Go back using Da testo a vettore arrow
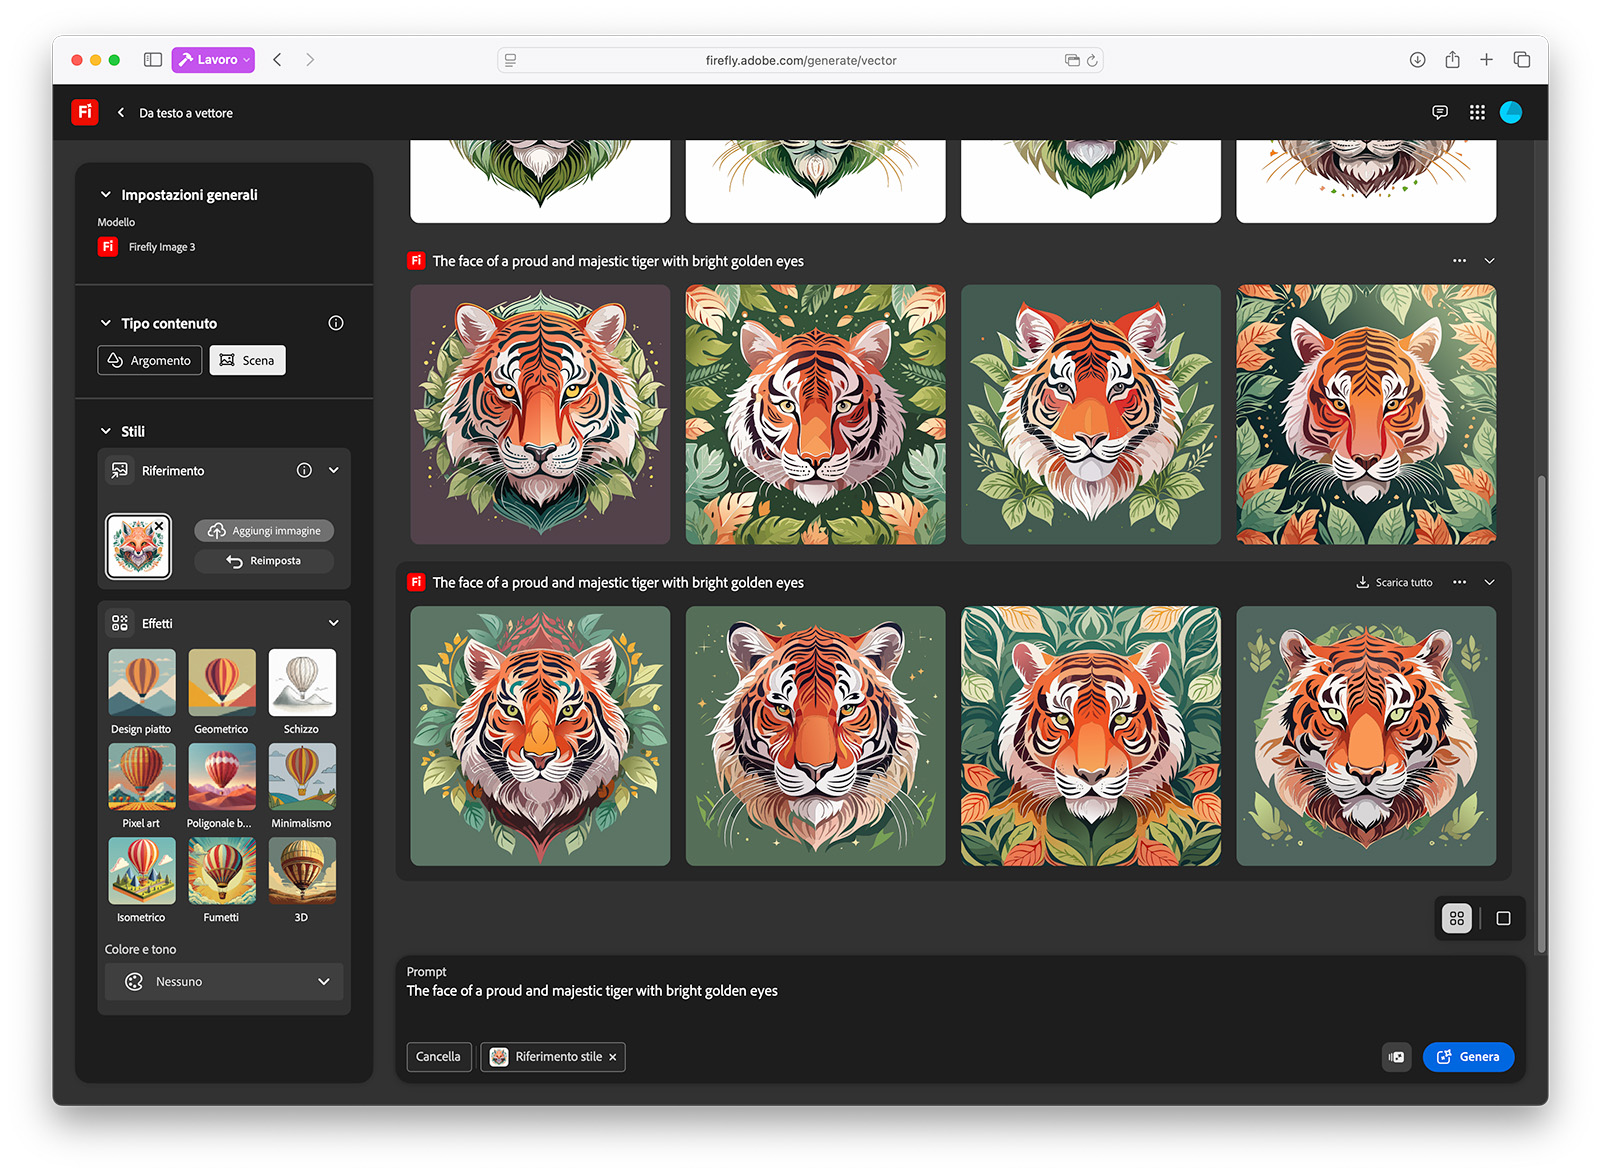This screenshot has height=1174, width=1600. 121,113
